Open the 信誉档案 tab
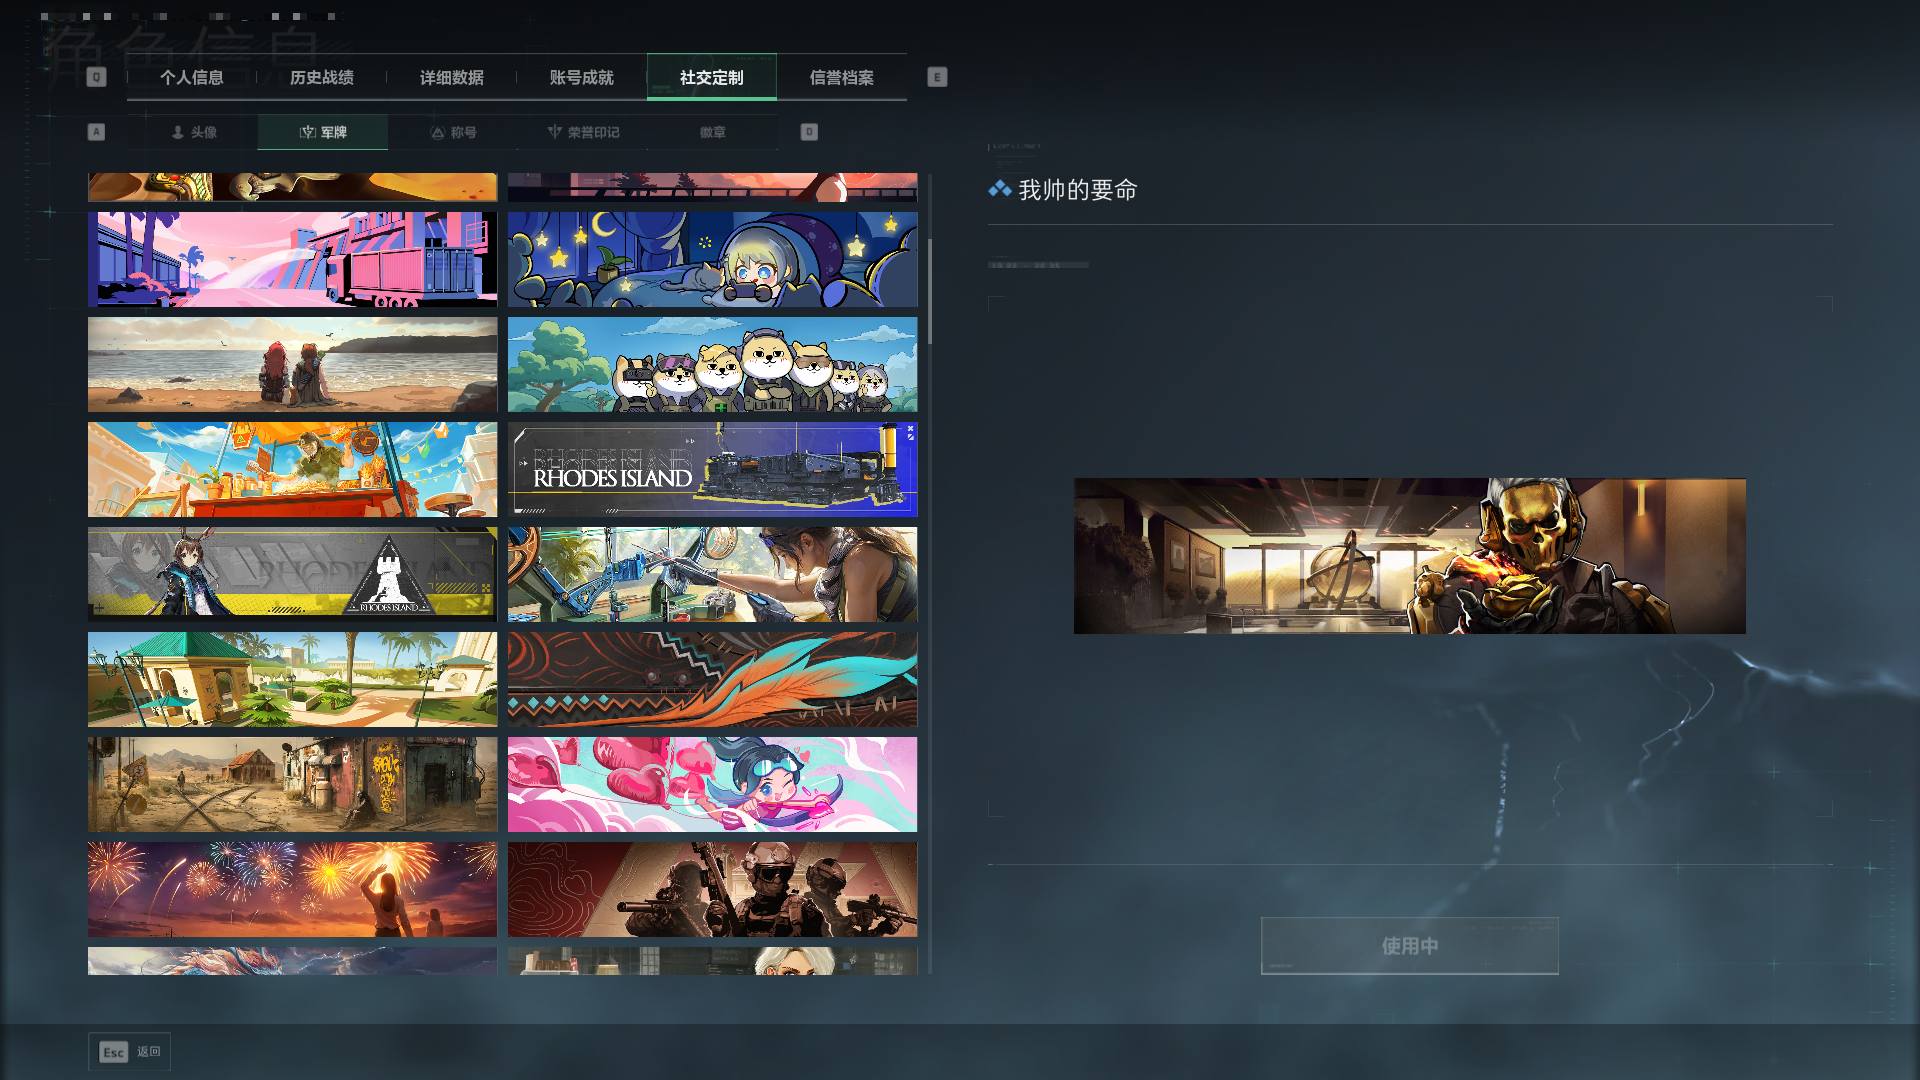Viewport: 1920px width, 1080px height. pos(842,77)
